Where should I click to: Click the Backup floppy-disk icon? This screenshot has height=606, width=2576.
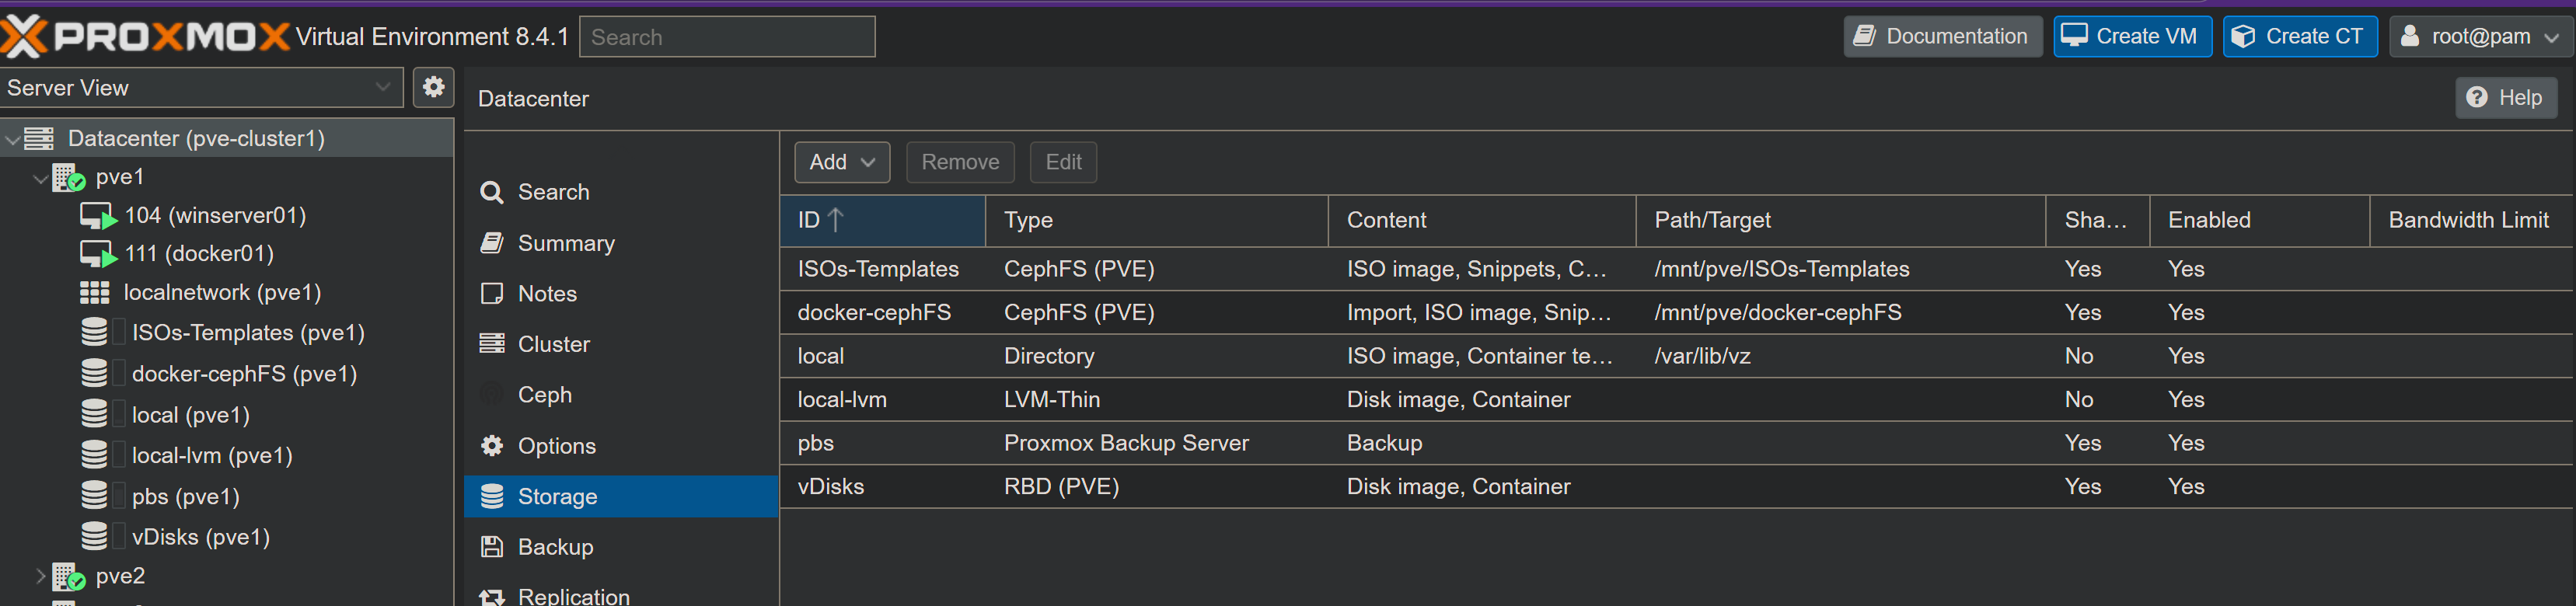pos(492,547)
